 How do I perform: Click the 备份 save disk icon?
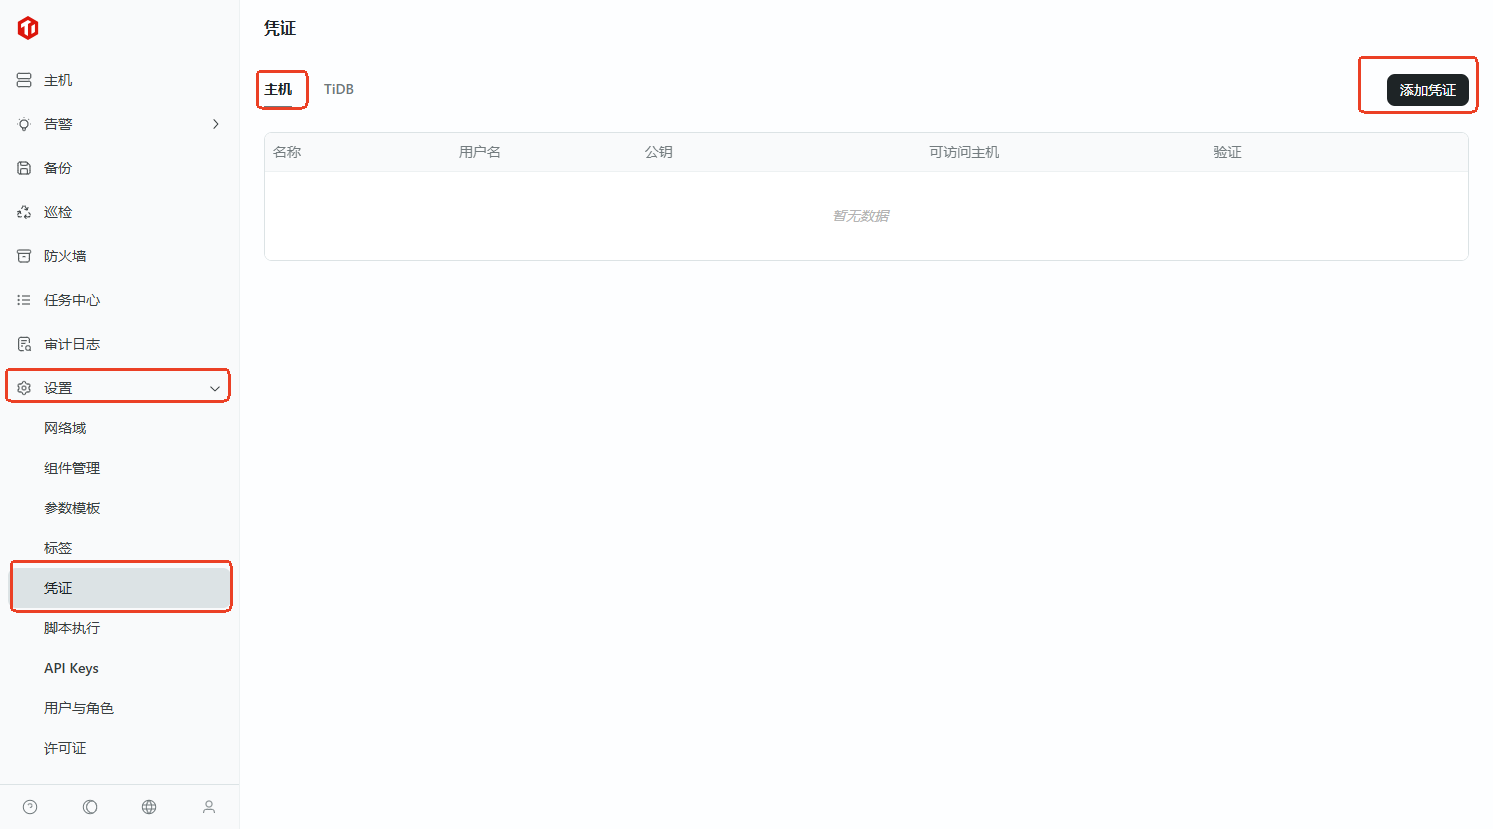(24, 168)
